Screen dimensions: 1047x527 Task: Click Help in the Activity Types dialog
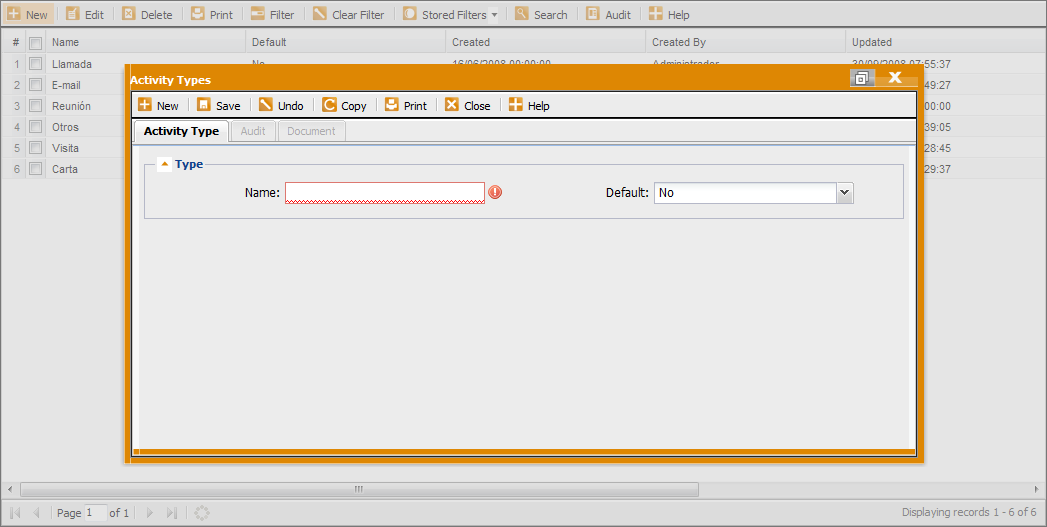(530, 105)
